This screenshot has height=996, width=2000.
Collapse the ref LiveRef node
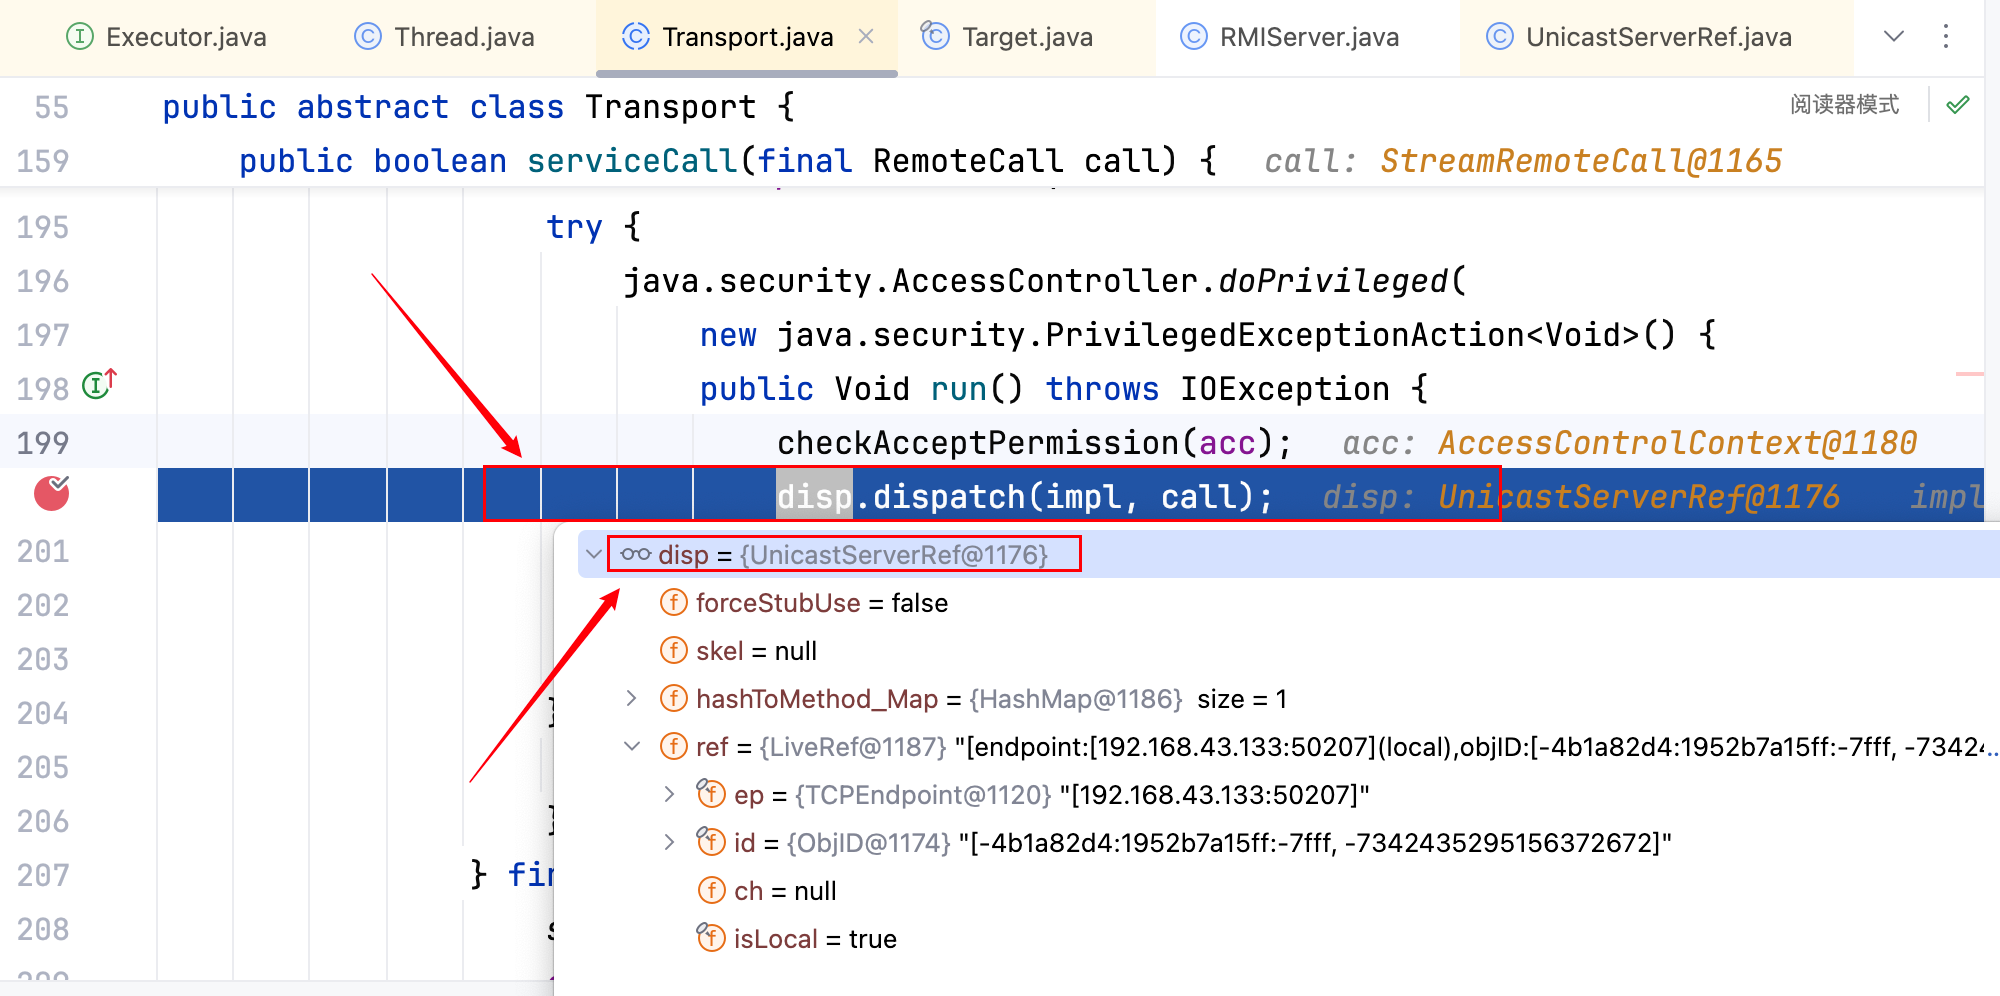(x=631, y=747)
